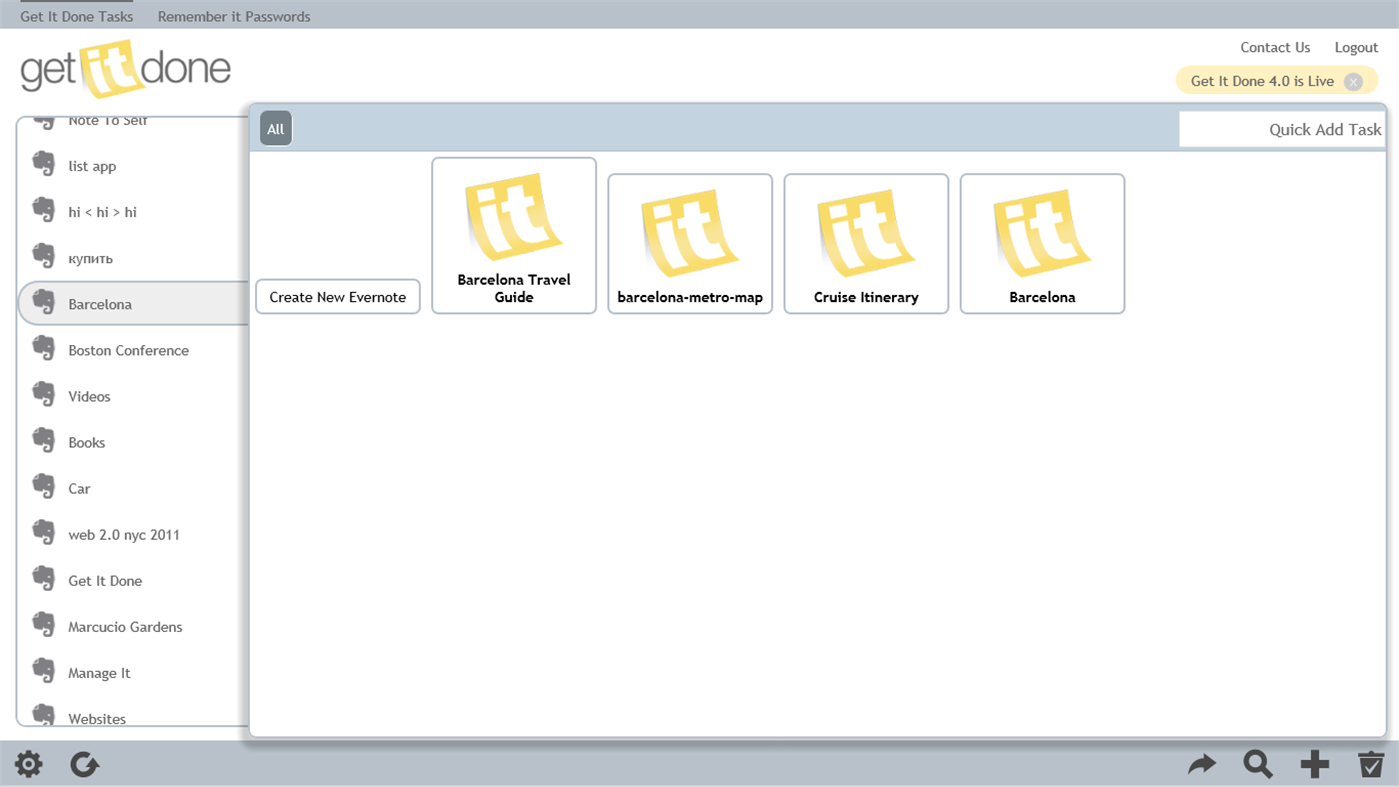1399x787 pixels.
Task: Open the search icon
Action: pos(1258,763)
